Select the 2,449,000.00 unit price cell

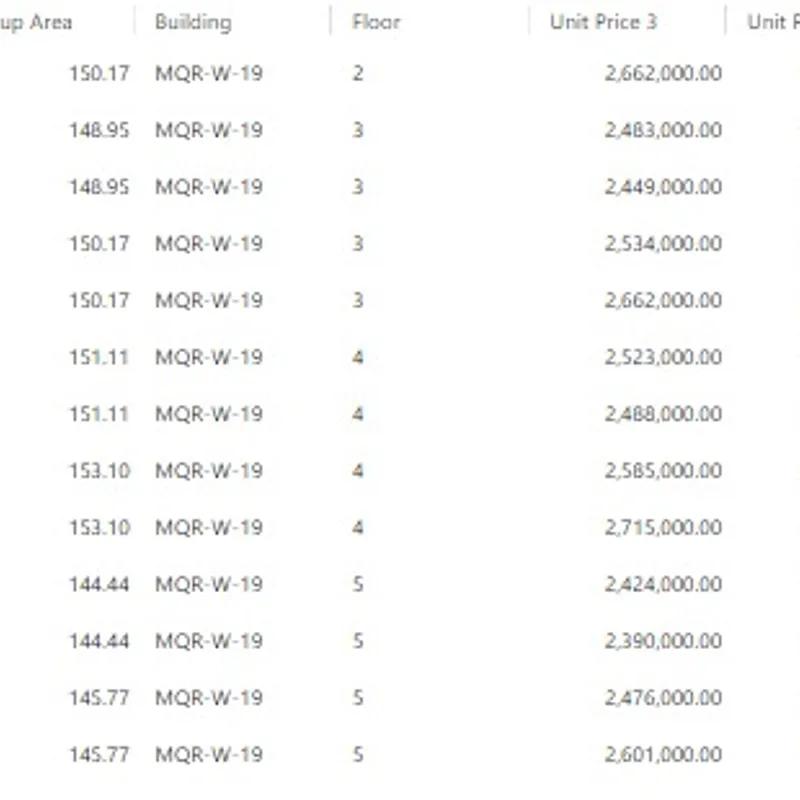pyautogui.click(x=662, y=187)
